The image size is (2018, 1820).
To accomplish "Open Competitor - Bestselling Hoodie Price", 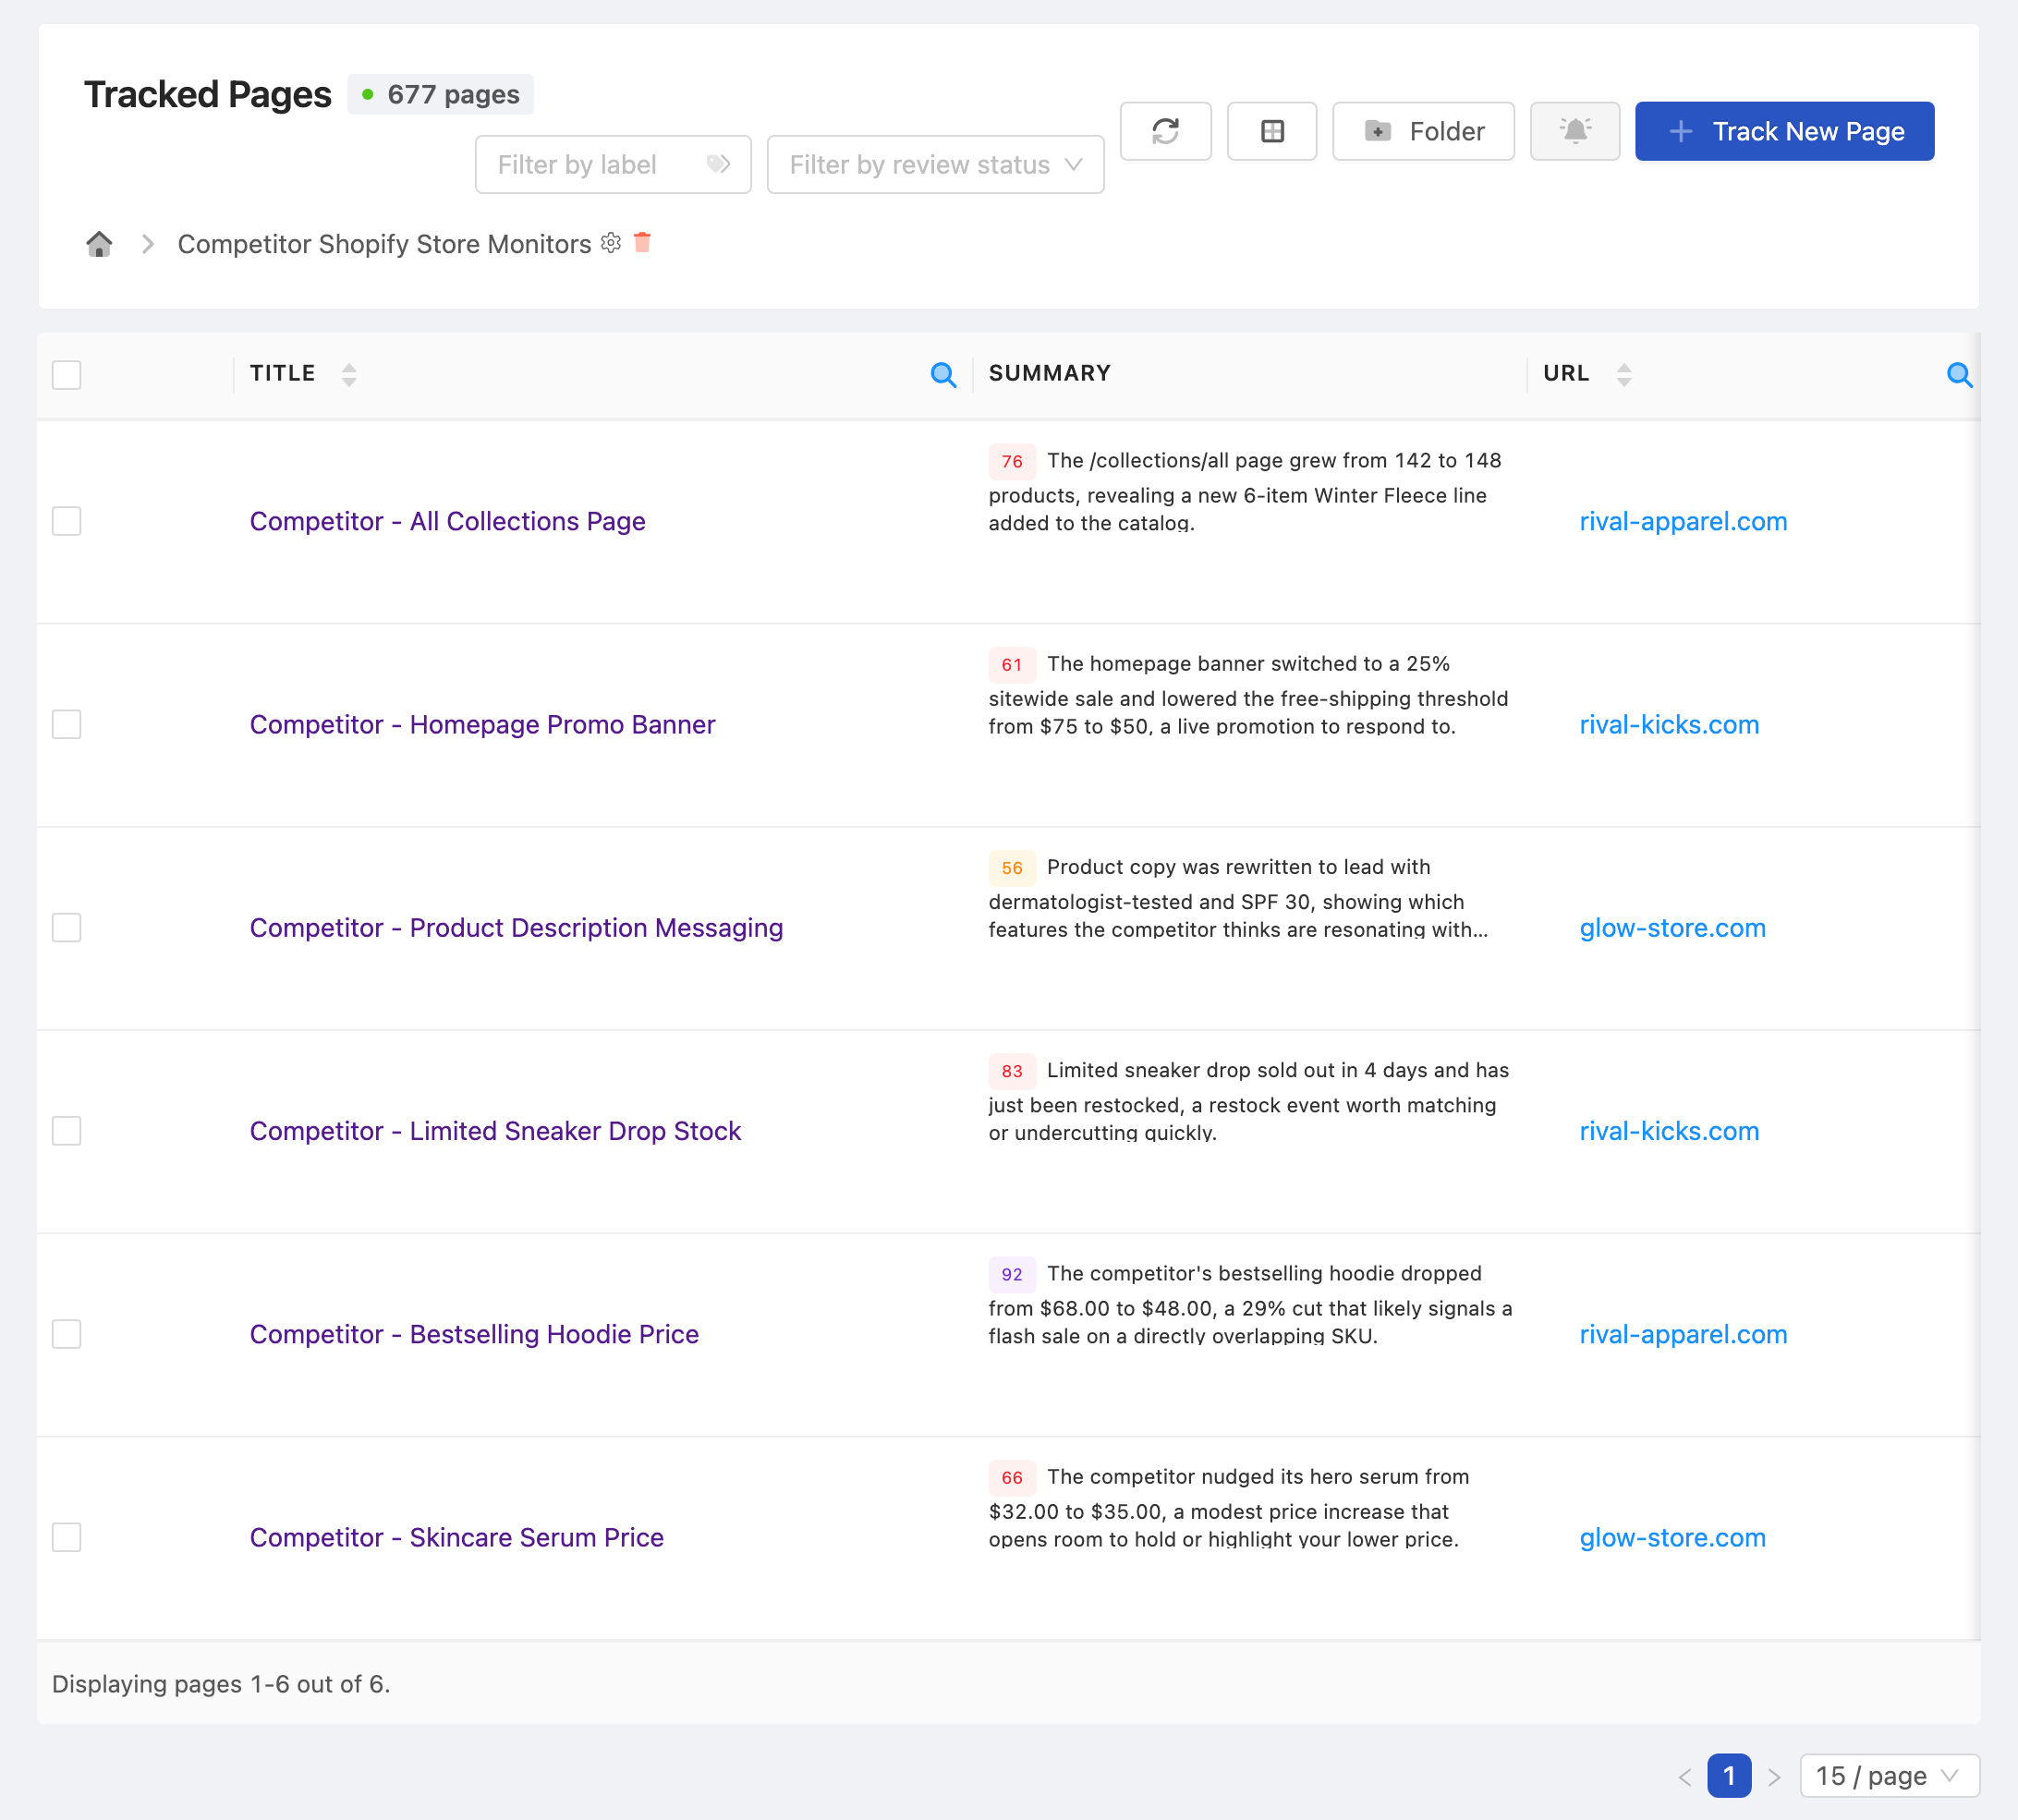I will pyautogui.click(x=474, y=1334).
